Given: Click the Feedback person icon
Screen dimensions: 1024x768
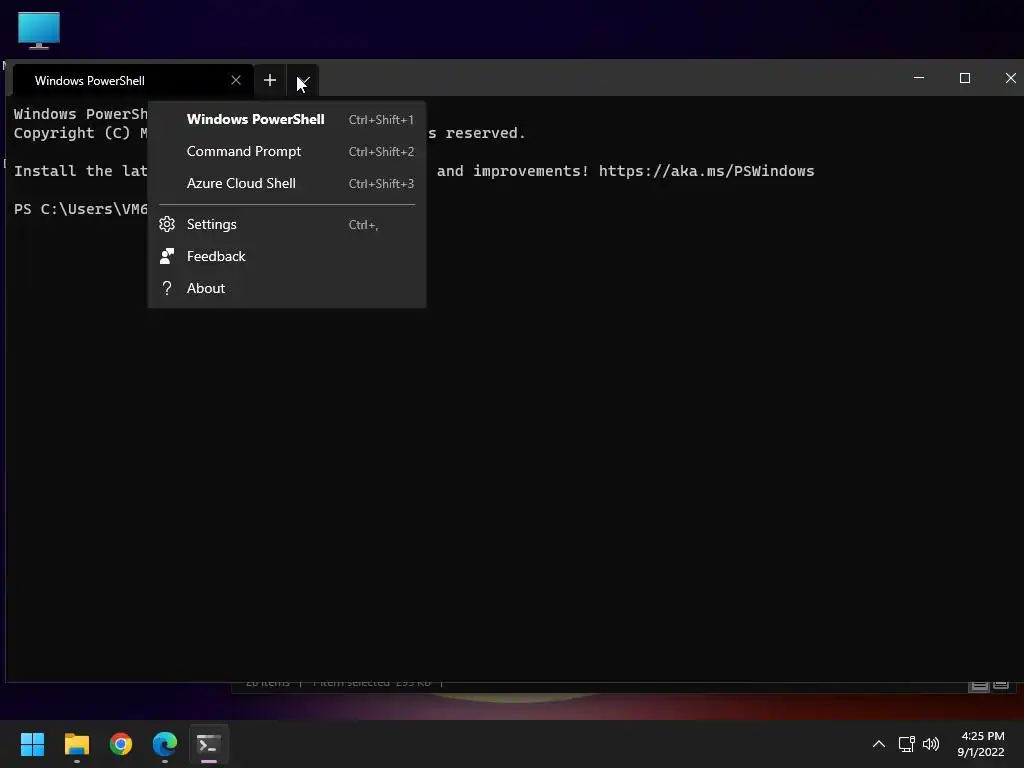Looking at the screenshot, I should [167, 256].
